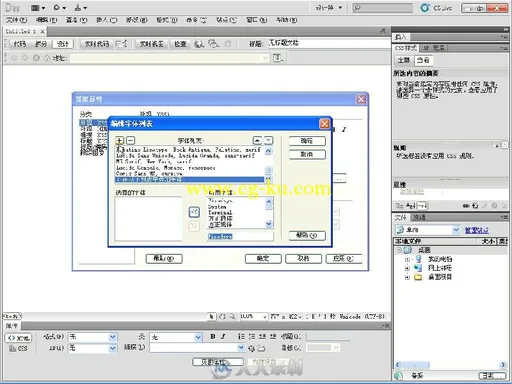Toggle Live View button
Screen dimensions: 512x384
click(x=152, y=44)
